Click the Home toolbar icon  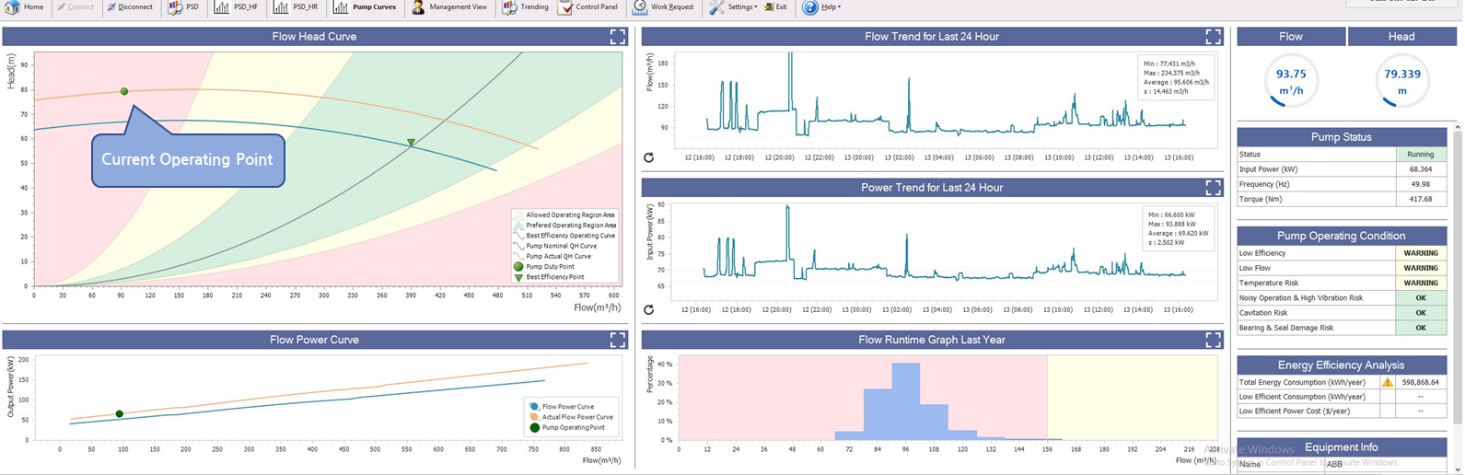24,7
